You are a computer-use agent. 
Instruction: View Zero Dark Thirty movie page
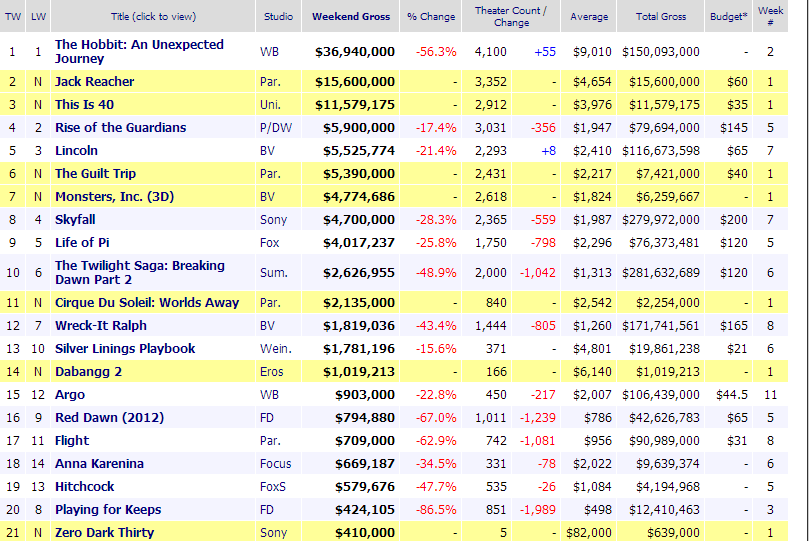pyautogui.click(x=104, y=533)
